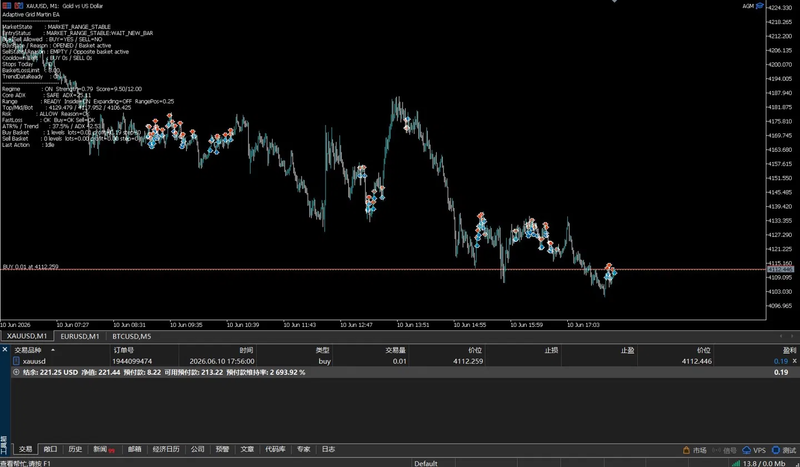Click the balance summary row circle icon
800x467 pixels.
click(16, 372)
